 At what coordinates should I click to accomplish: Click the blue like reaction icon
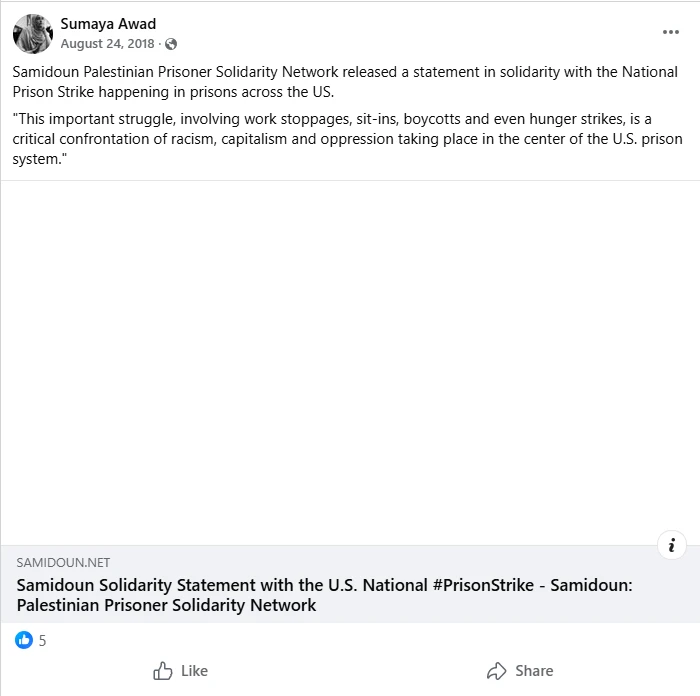(x=24, y=640)
